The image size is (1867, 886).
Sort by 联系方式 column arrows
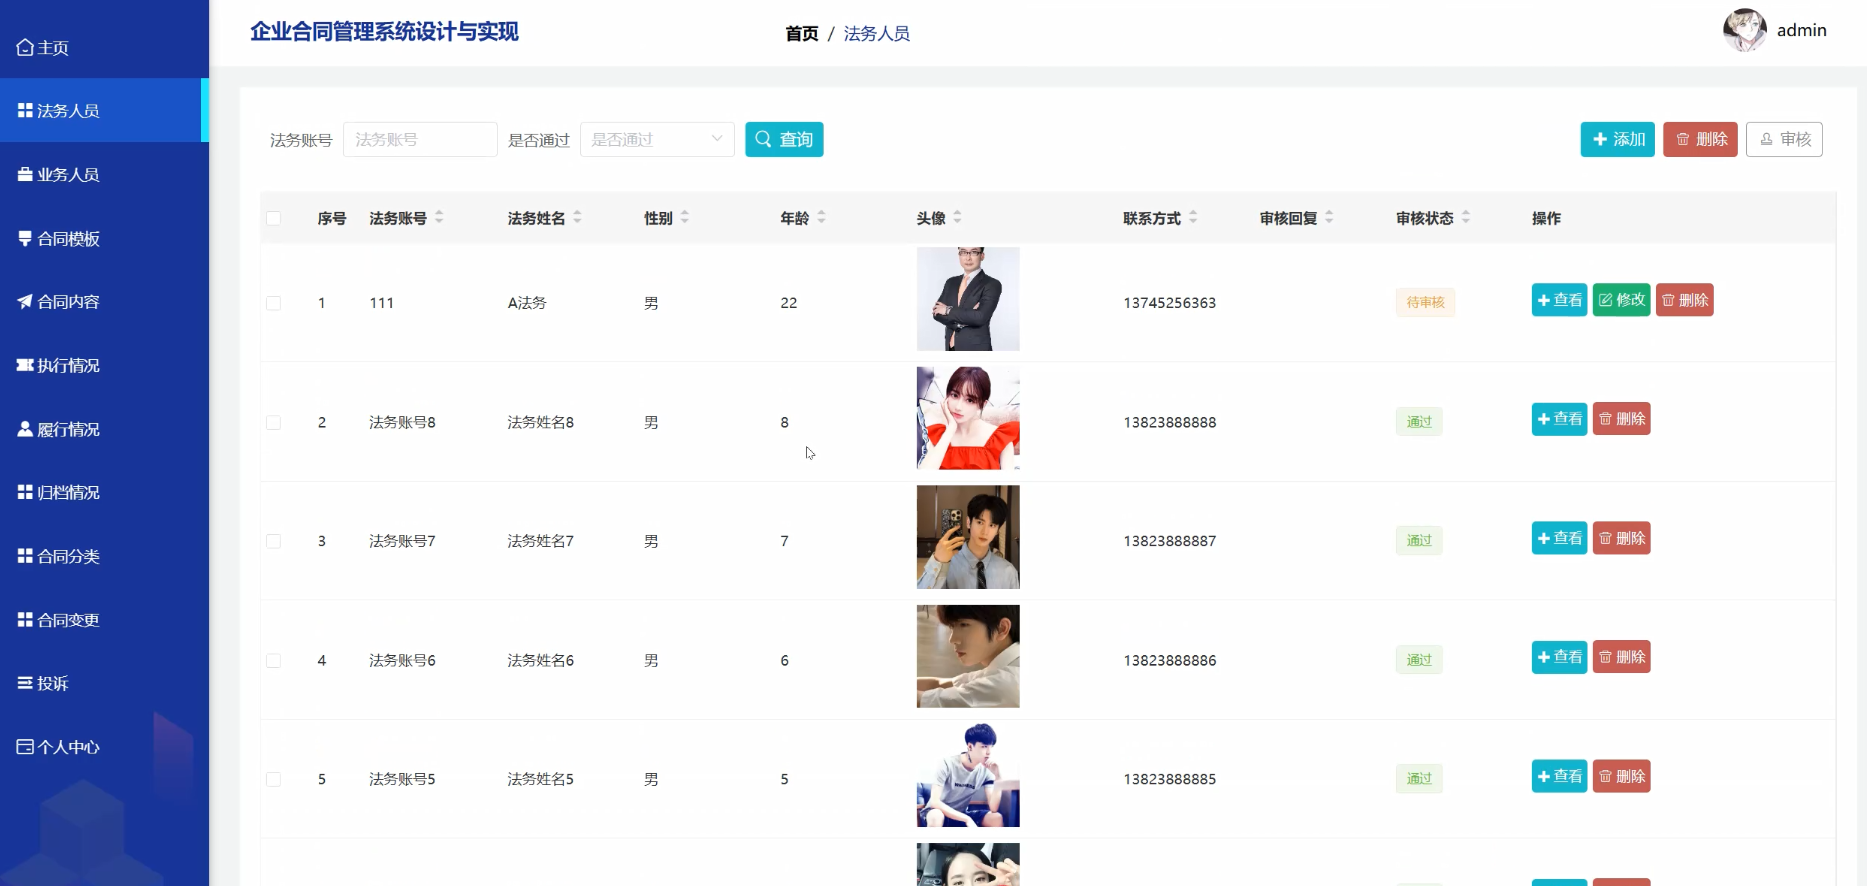pos(1193,217)
